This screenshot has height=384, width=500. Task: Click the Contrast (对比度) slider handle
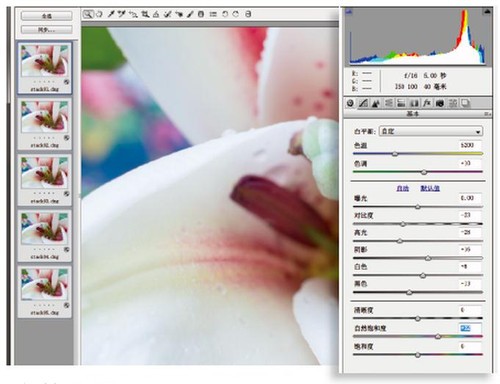403,224
